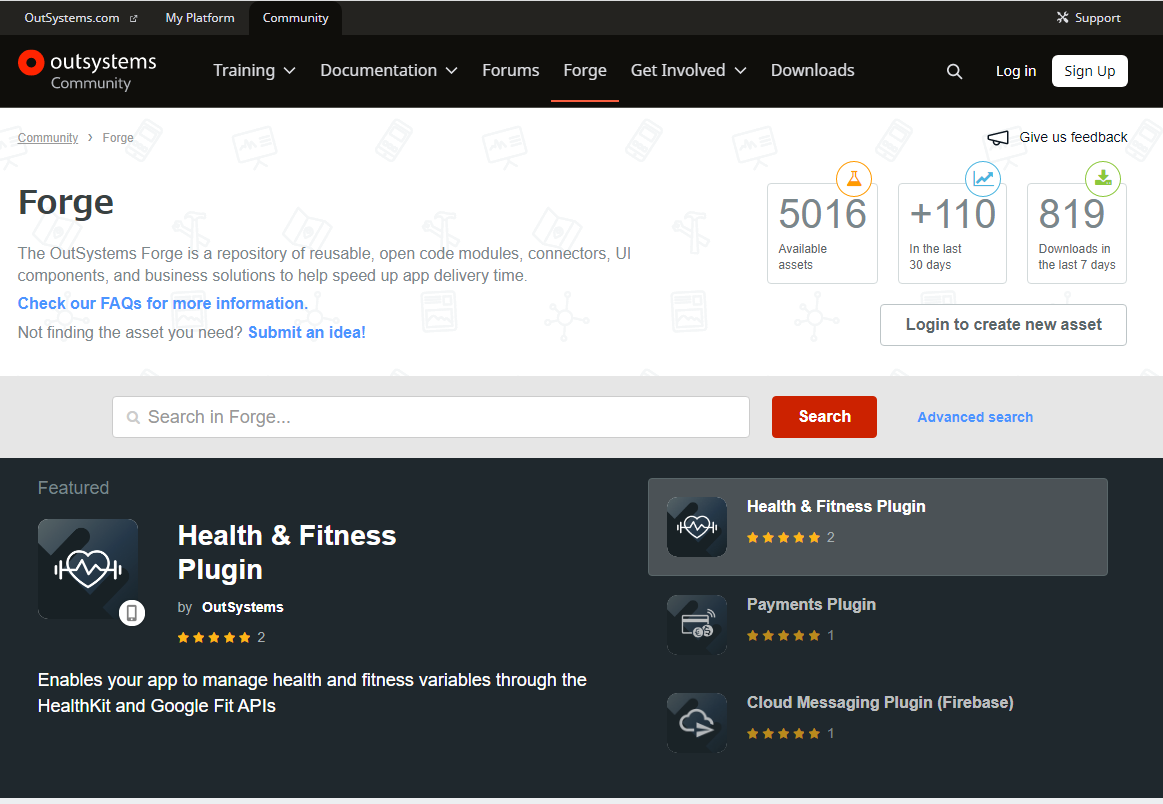Open the Payments Plugin card icon
The width and height of the screenshot is (1163, 804).
(x=696, y=625)
